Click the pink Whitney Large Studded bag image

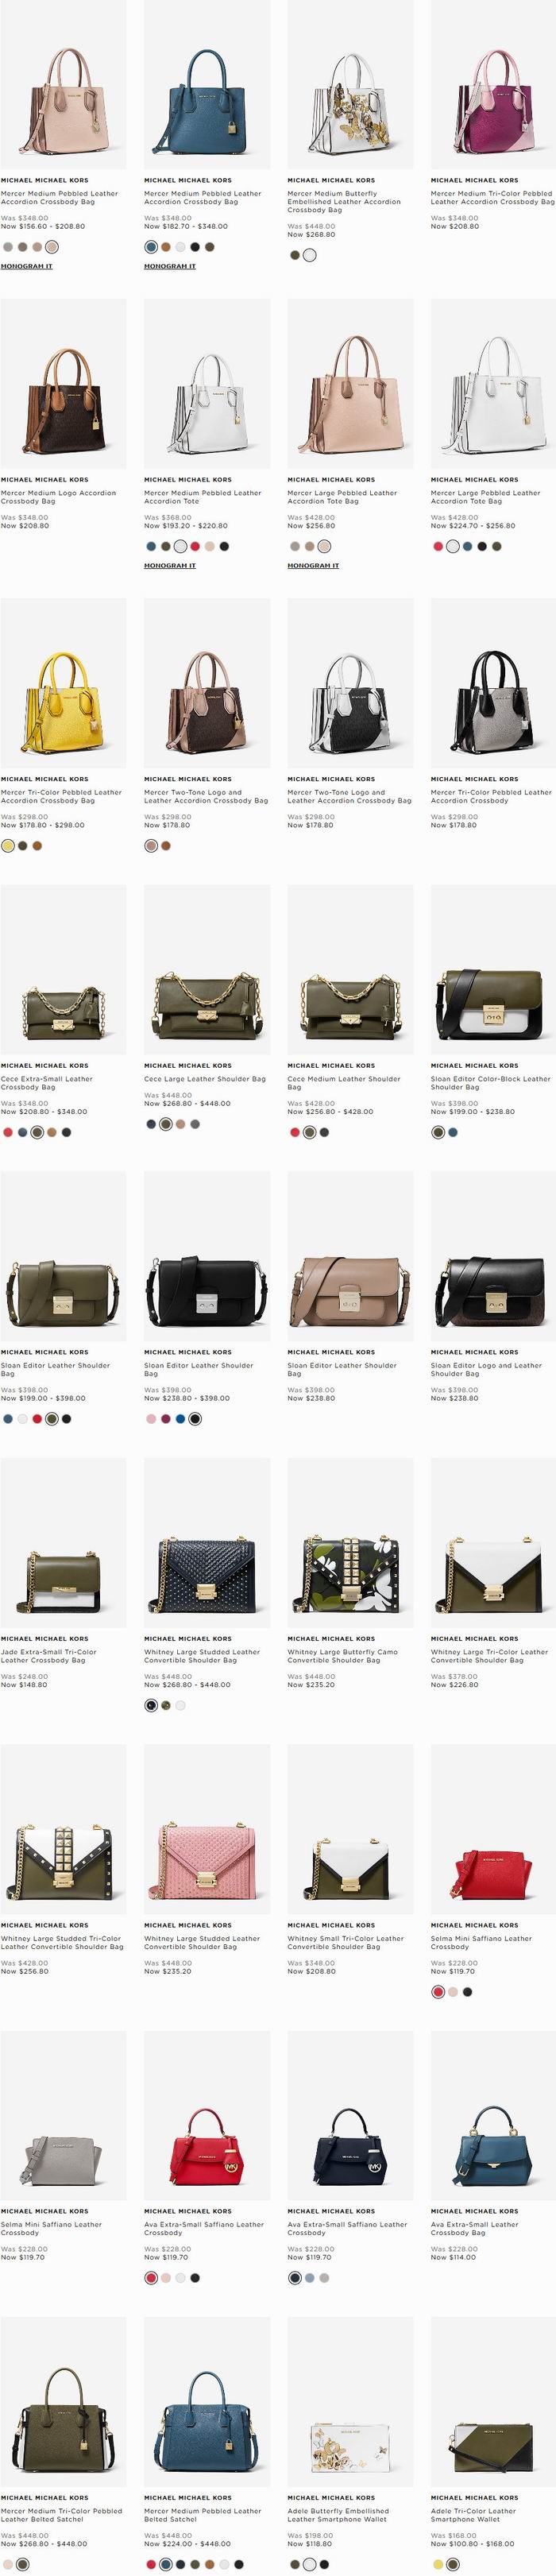tap(207, 1829)
